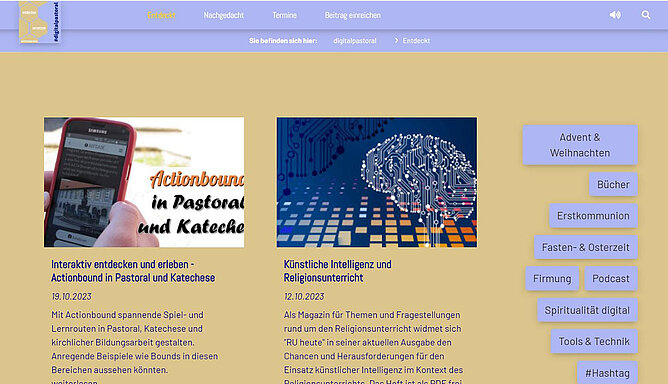Select Beitrag einreichen in navigation

pos(353,15)
